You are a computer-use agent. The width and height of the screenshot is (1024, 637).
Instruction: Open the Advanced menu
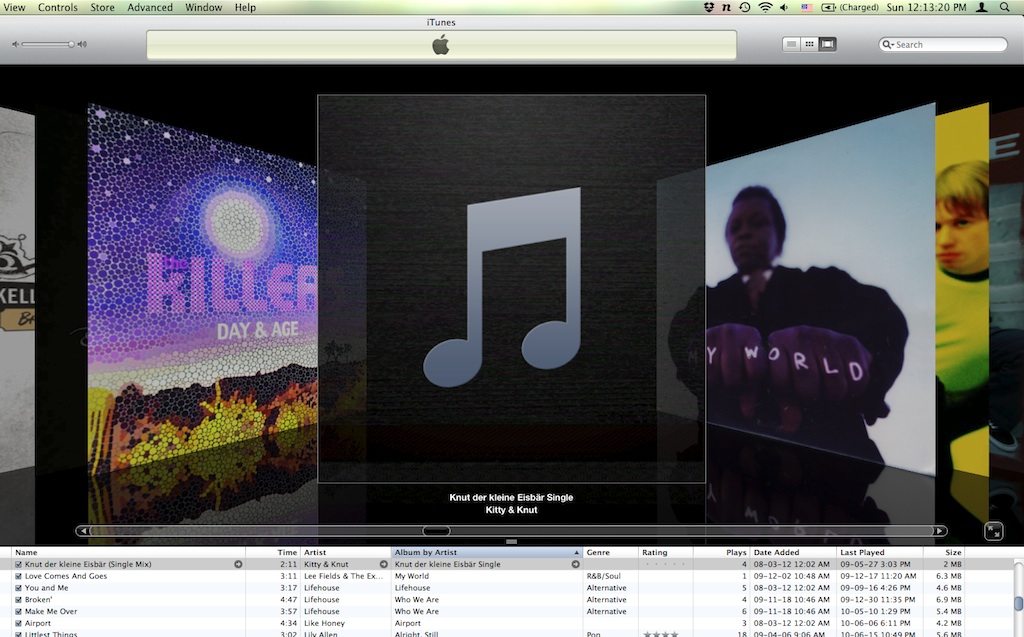pos(150,7)
